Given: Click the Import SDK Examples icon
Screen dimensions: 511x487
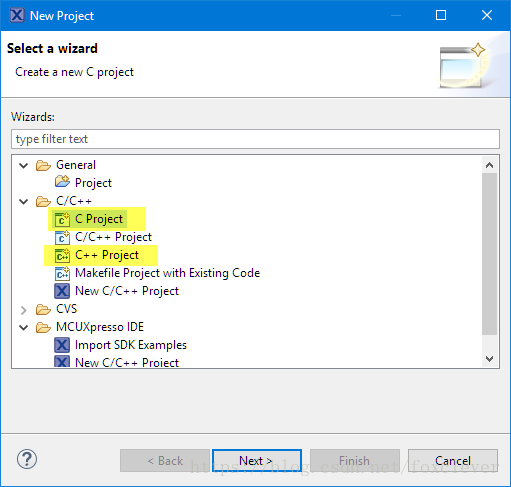Looking at the screenshot, I should (62, 345).
